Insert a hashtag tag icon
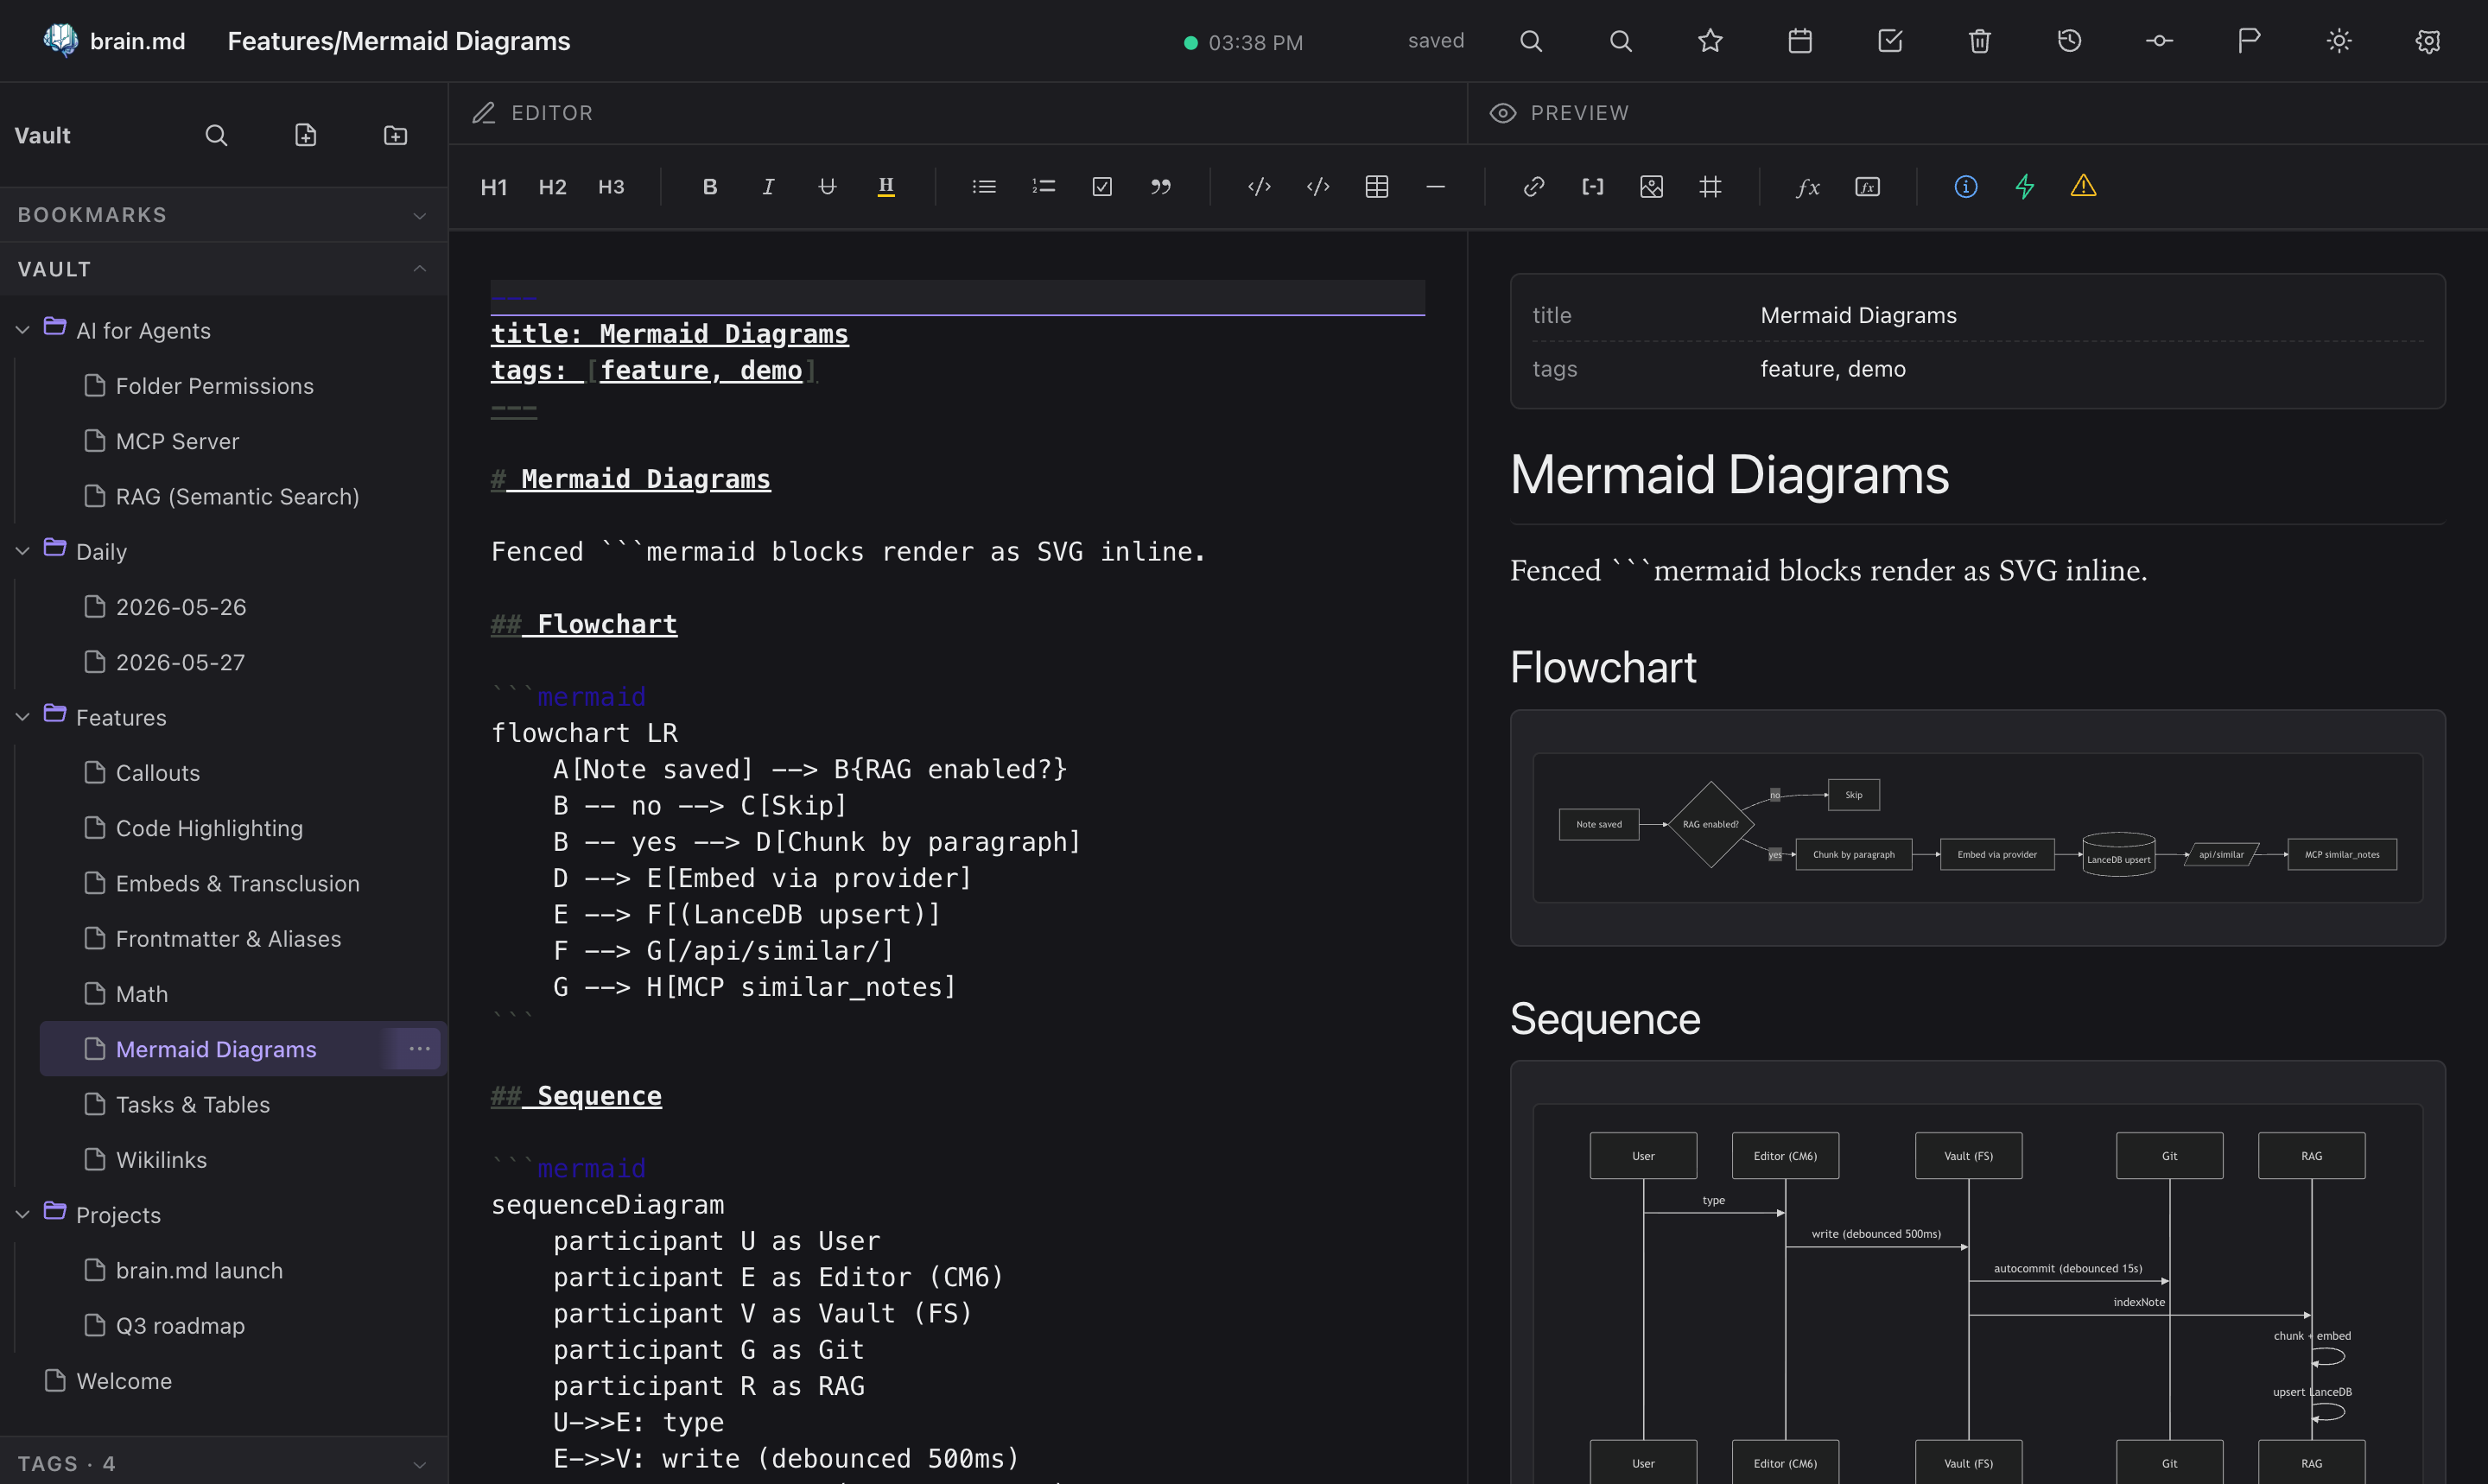Image resolution: width=2488 pixels, height=1484 pixels. (1710, 187)
